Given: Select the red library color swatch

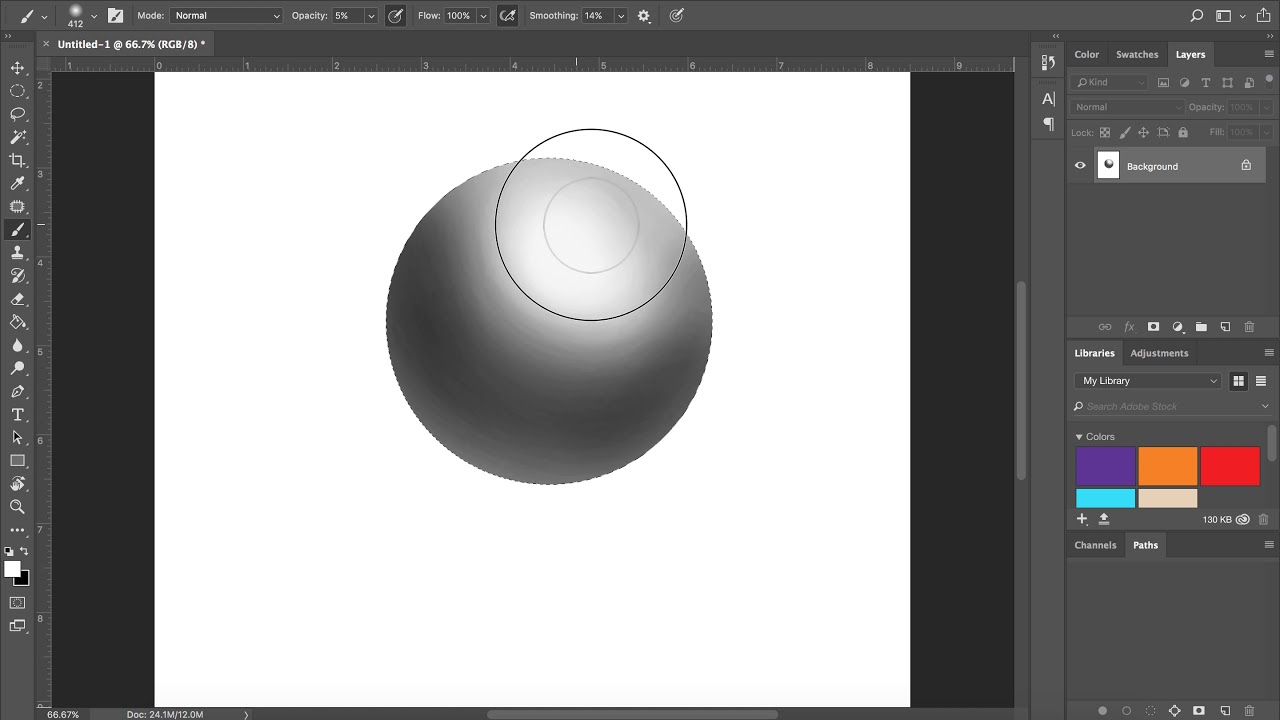Looking at the screenshot, I should (1230, 467).
